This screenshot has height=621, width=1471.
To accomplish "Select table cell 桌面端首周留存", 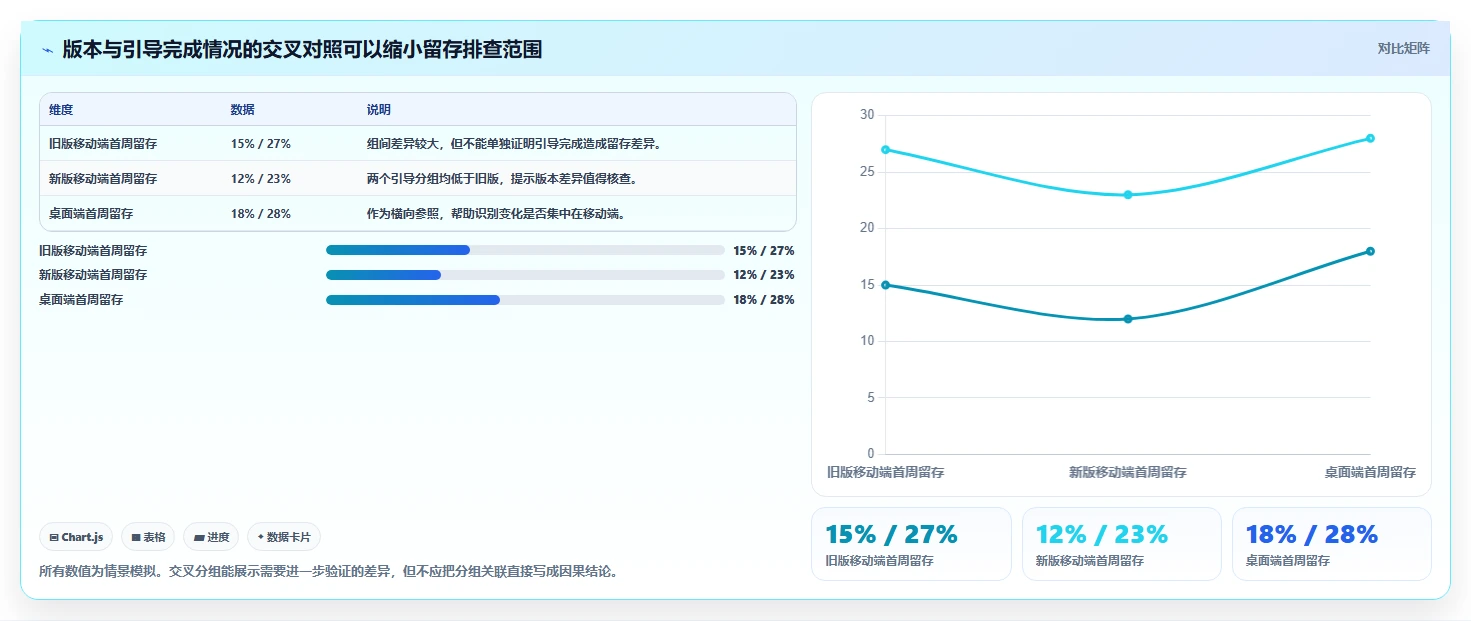I will (x=91, y=214).
